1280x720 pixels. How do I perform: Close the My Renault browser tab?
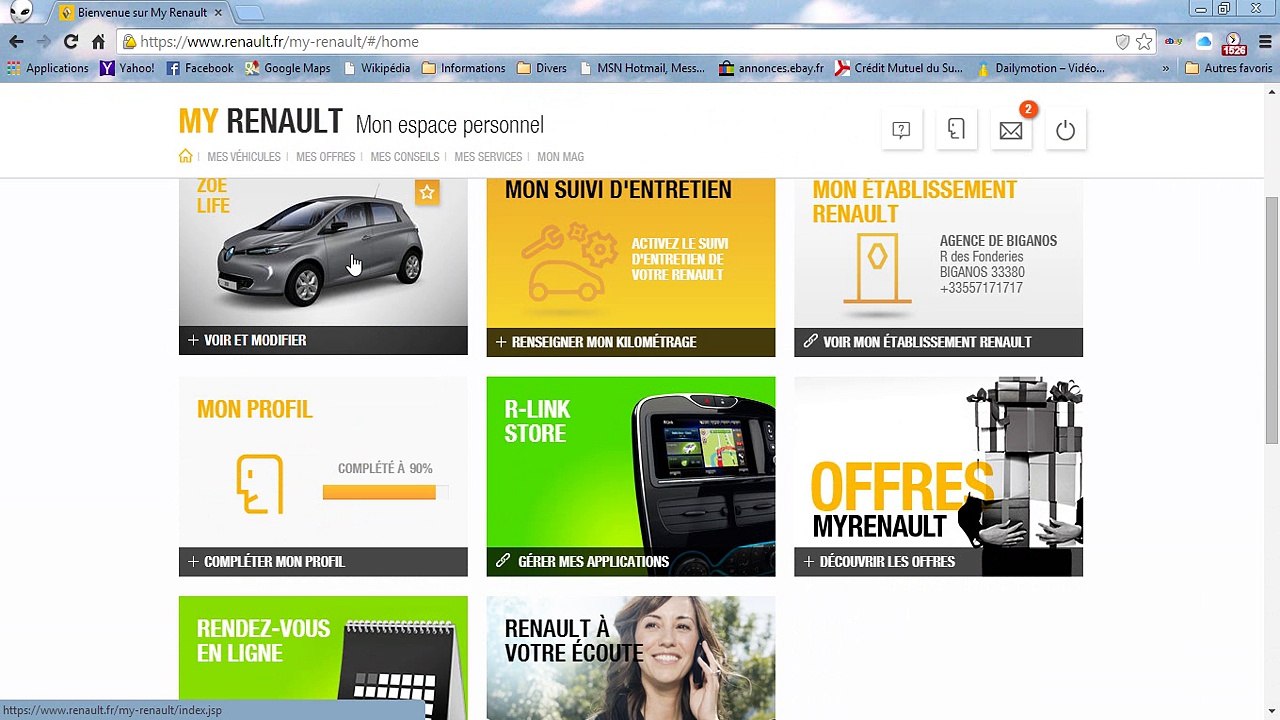218,12
